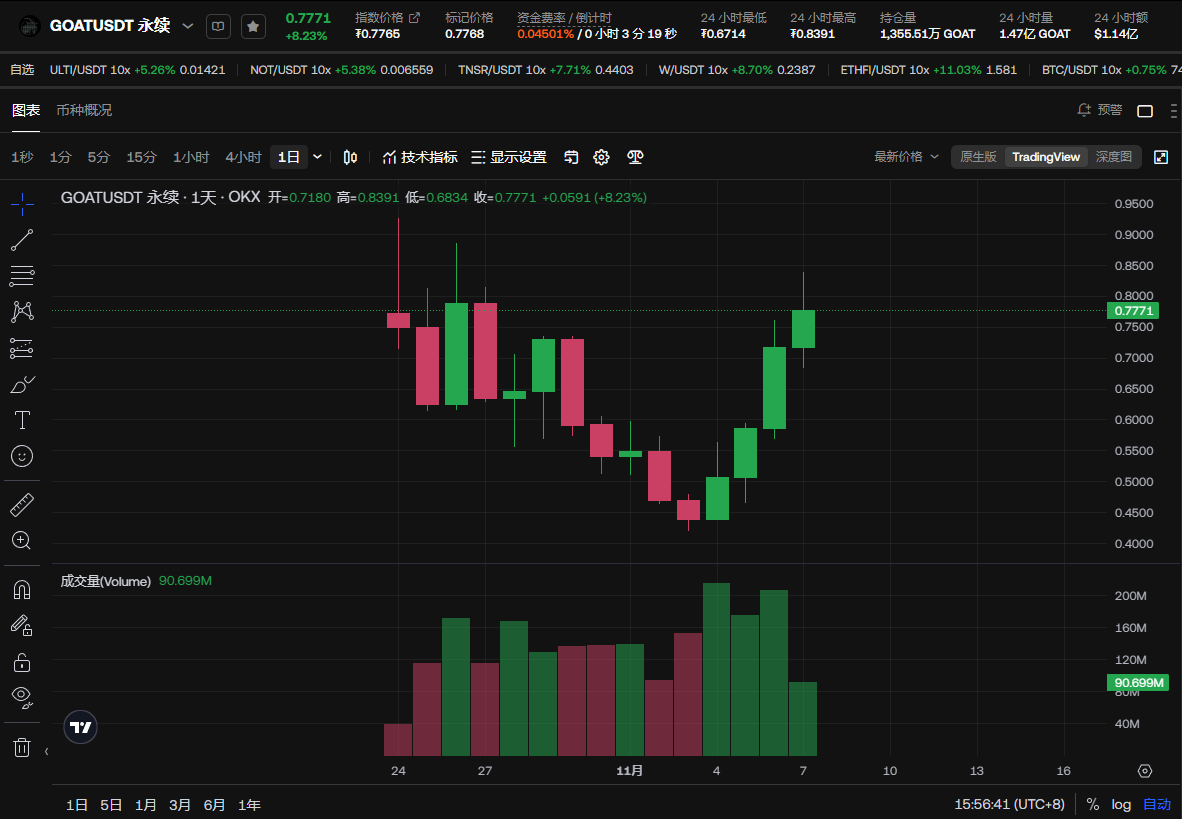Image resolution: width=1182 pixels, height=819 pixels.
Task: Open the 指数价格 external link icon
Action: [414, 17]
